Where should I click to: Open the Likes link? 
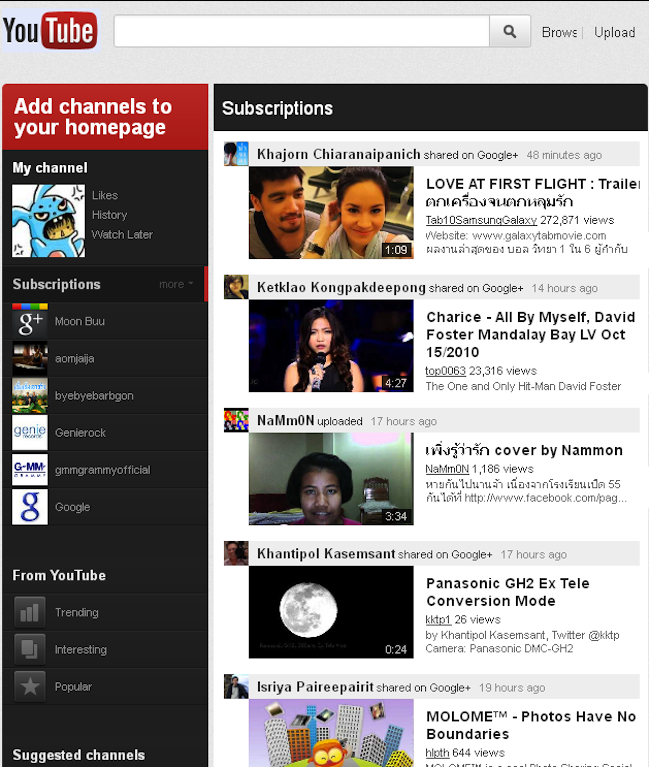tap(105, 195)
